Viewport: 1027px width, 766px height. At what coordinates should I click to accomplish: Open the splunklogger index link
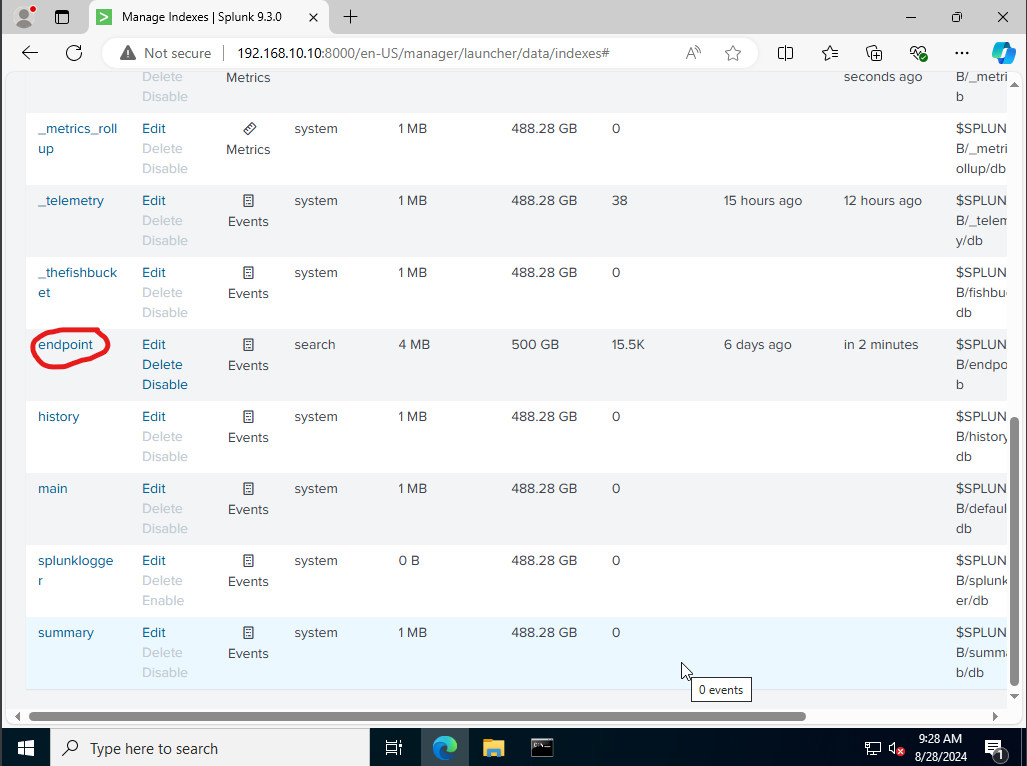point(75,570)
